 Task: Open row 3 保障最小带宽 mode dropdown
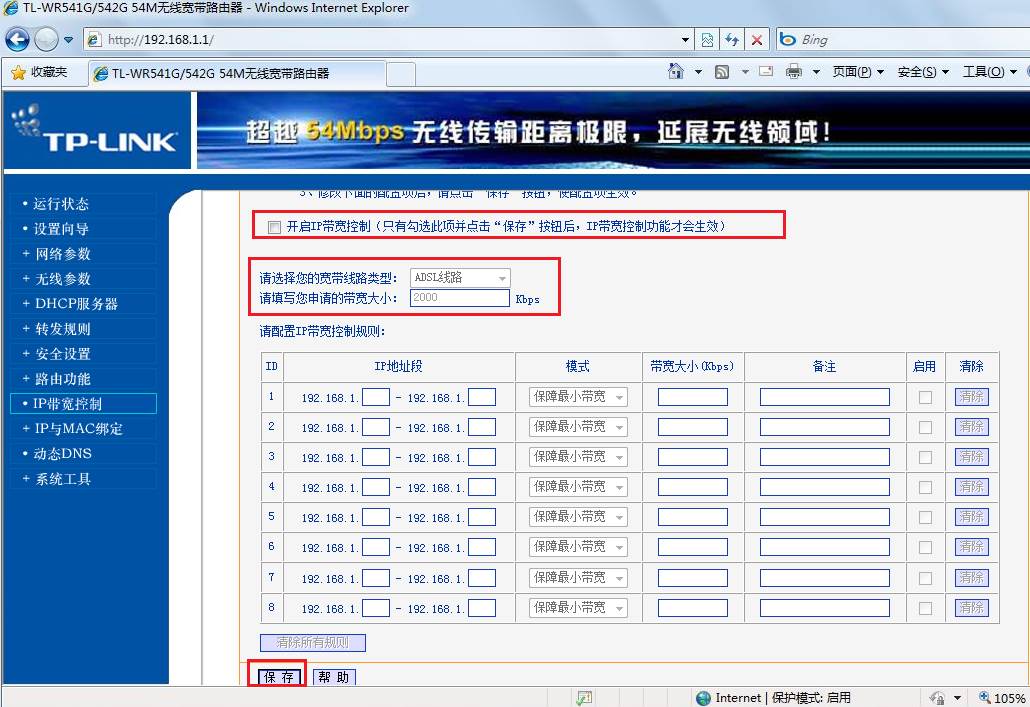tap(578, 457)
